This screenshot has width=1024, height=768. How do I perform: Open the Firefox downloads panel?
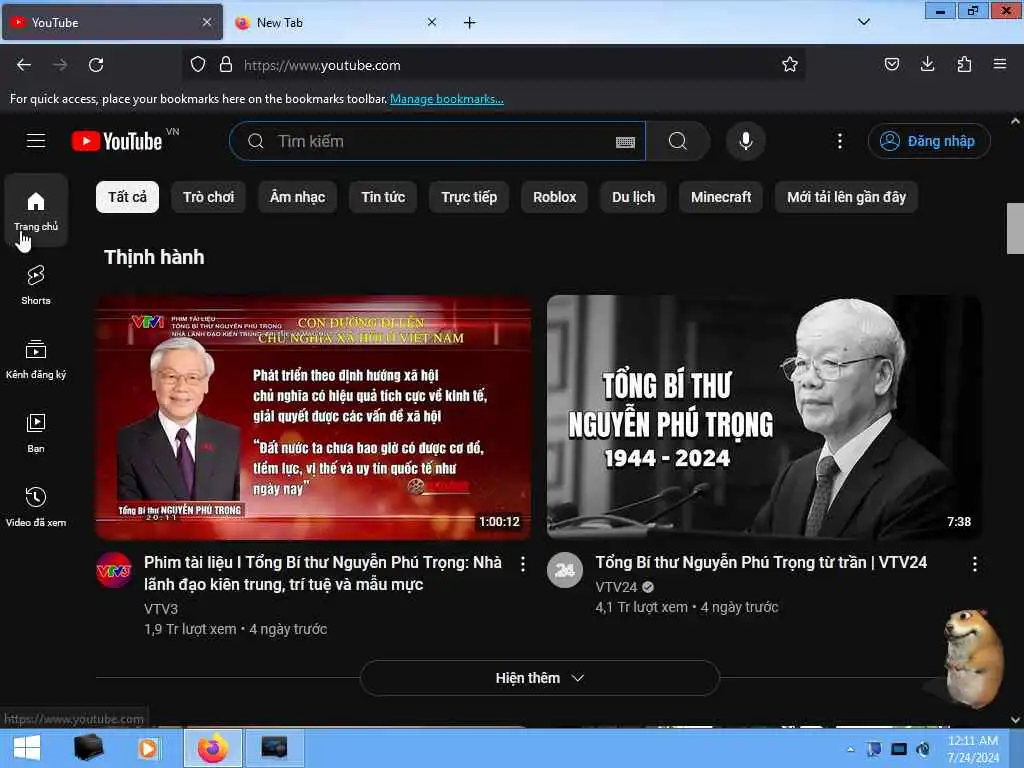(927, 64)
